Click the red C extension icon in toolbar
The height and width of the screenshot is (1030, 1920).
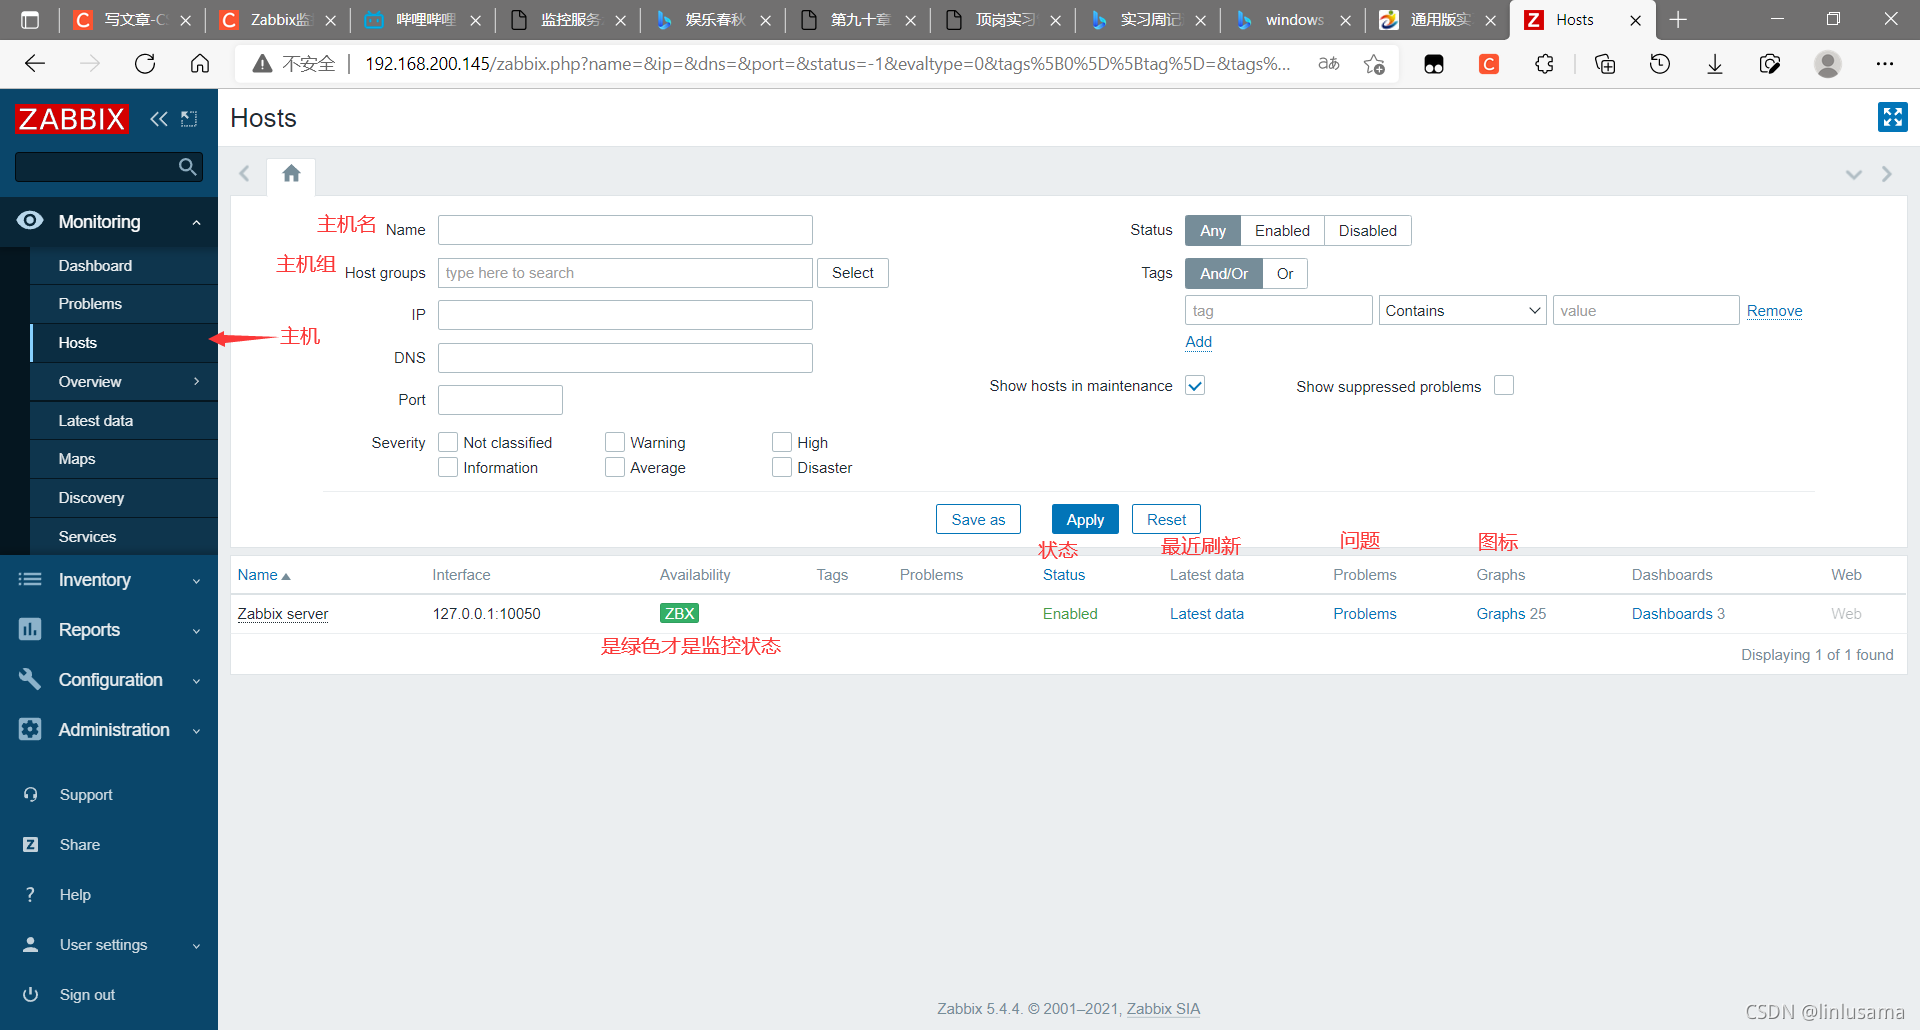tap(1489, 64)
